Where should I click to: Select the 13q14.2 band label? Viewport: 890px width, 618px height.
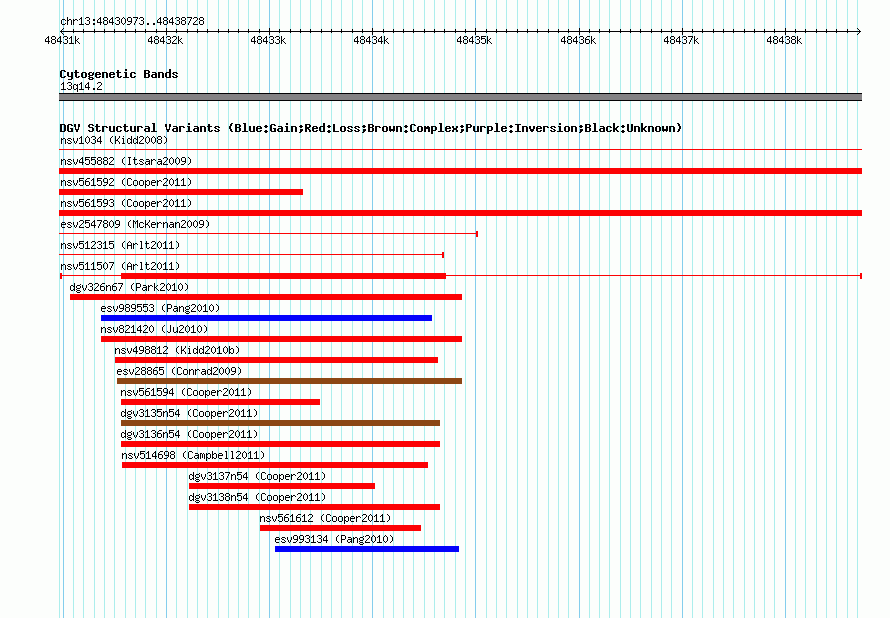[x=81, y=86]
